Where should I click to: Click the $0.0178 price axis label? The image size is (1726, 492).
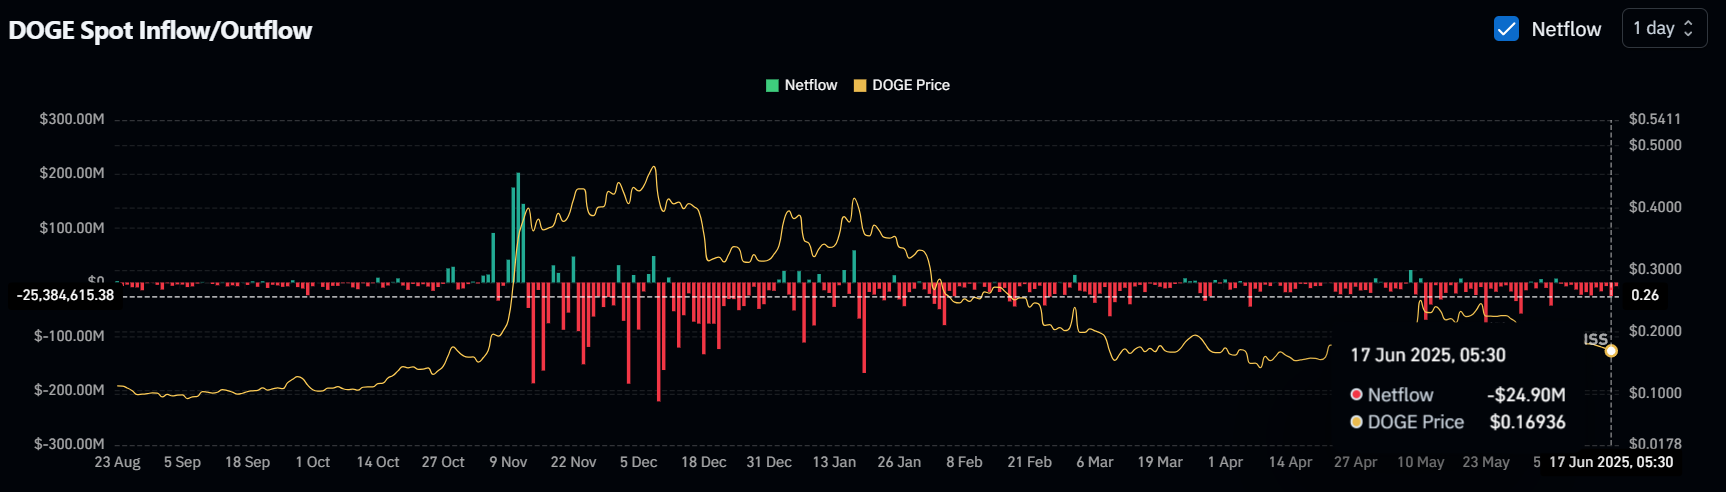tap(1655, 444)
